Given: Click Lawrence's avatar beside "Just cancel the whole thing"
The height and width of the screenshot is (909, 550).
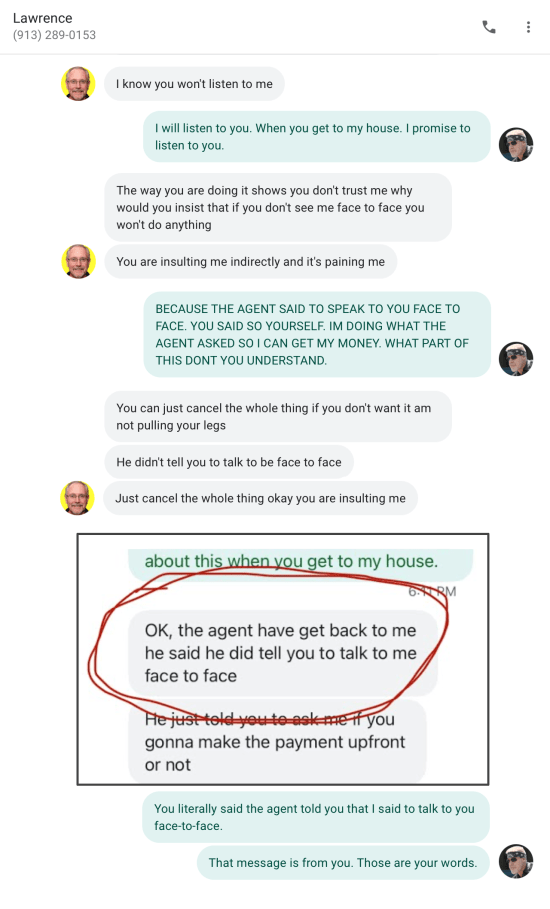Looking at the screenshot, I should click(77, 497).
